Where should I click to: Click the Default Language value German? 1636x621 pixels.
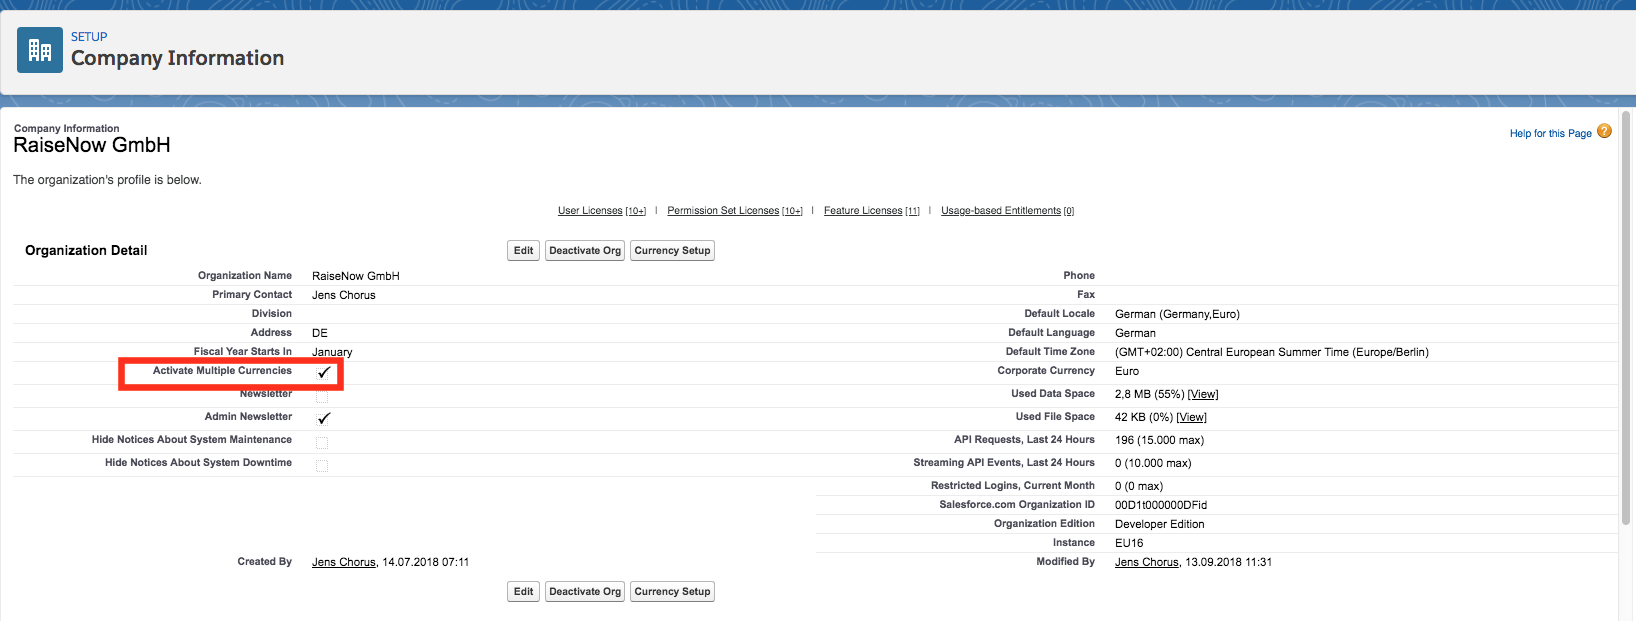1135,333
